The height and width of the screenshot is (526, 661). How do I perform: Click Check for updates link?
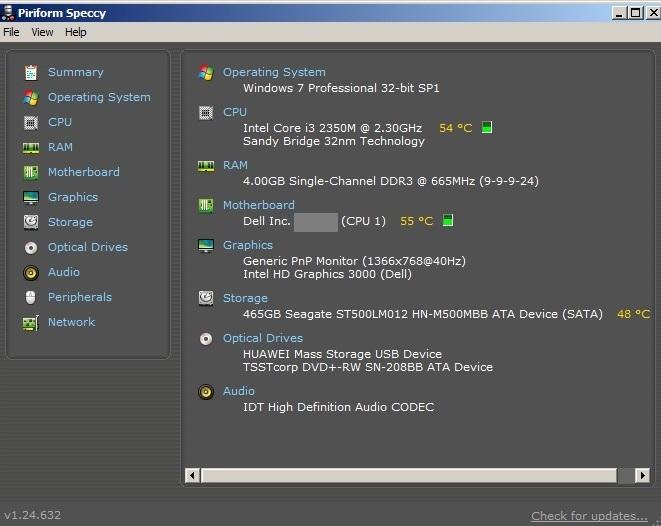coord(589,516)
